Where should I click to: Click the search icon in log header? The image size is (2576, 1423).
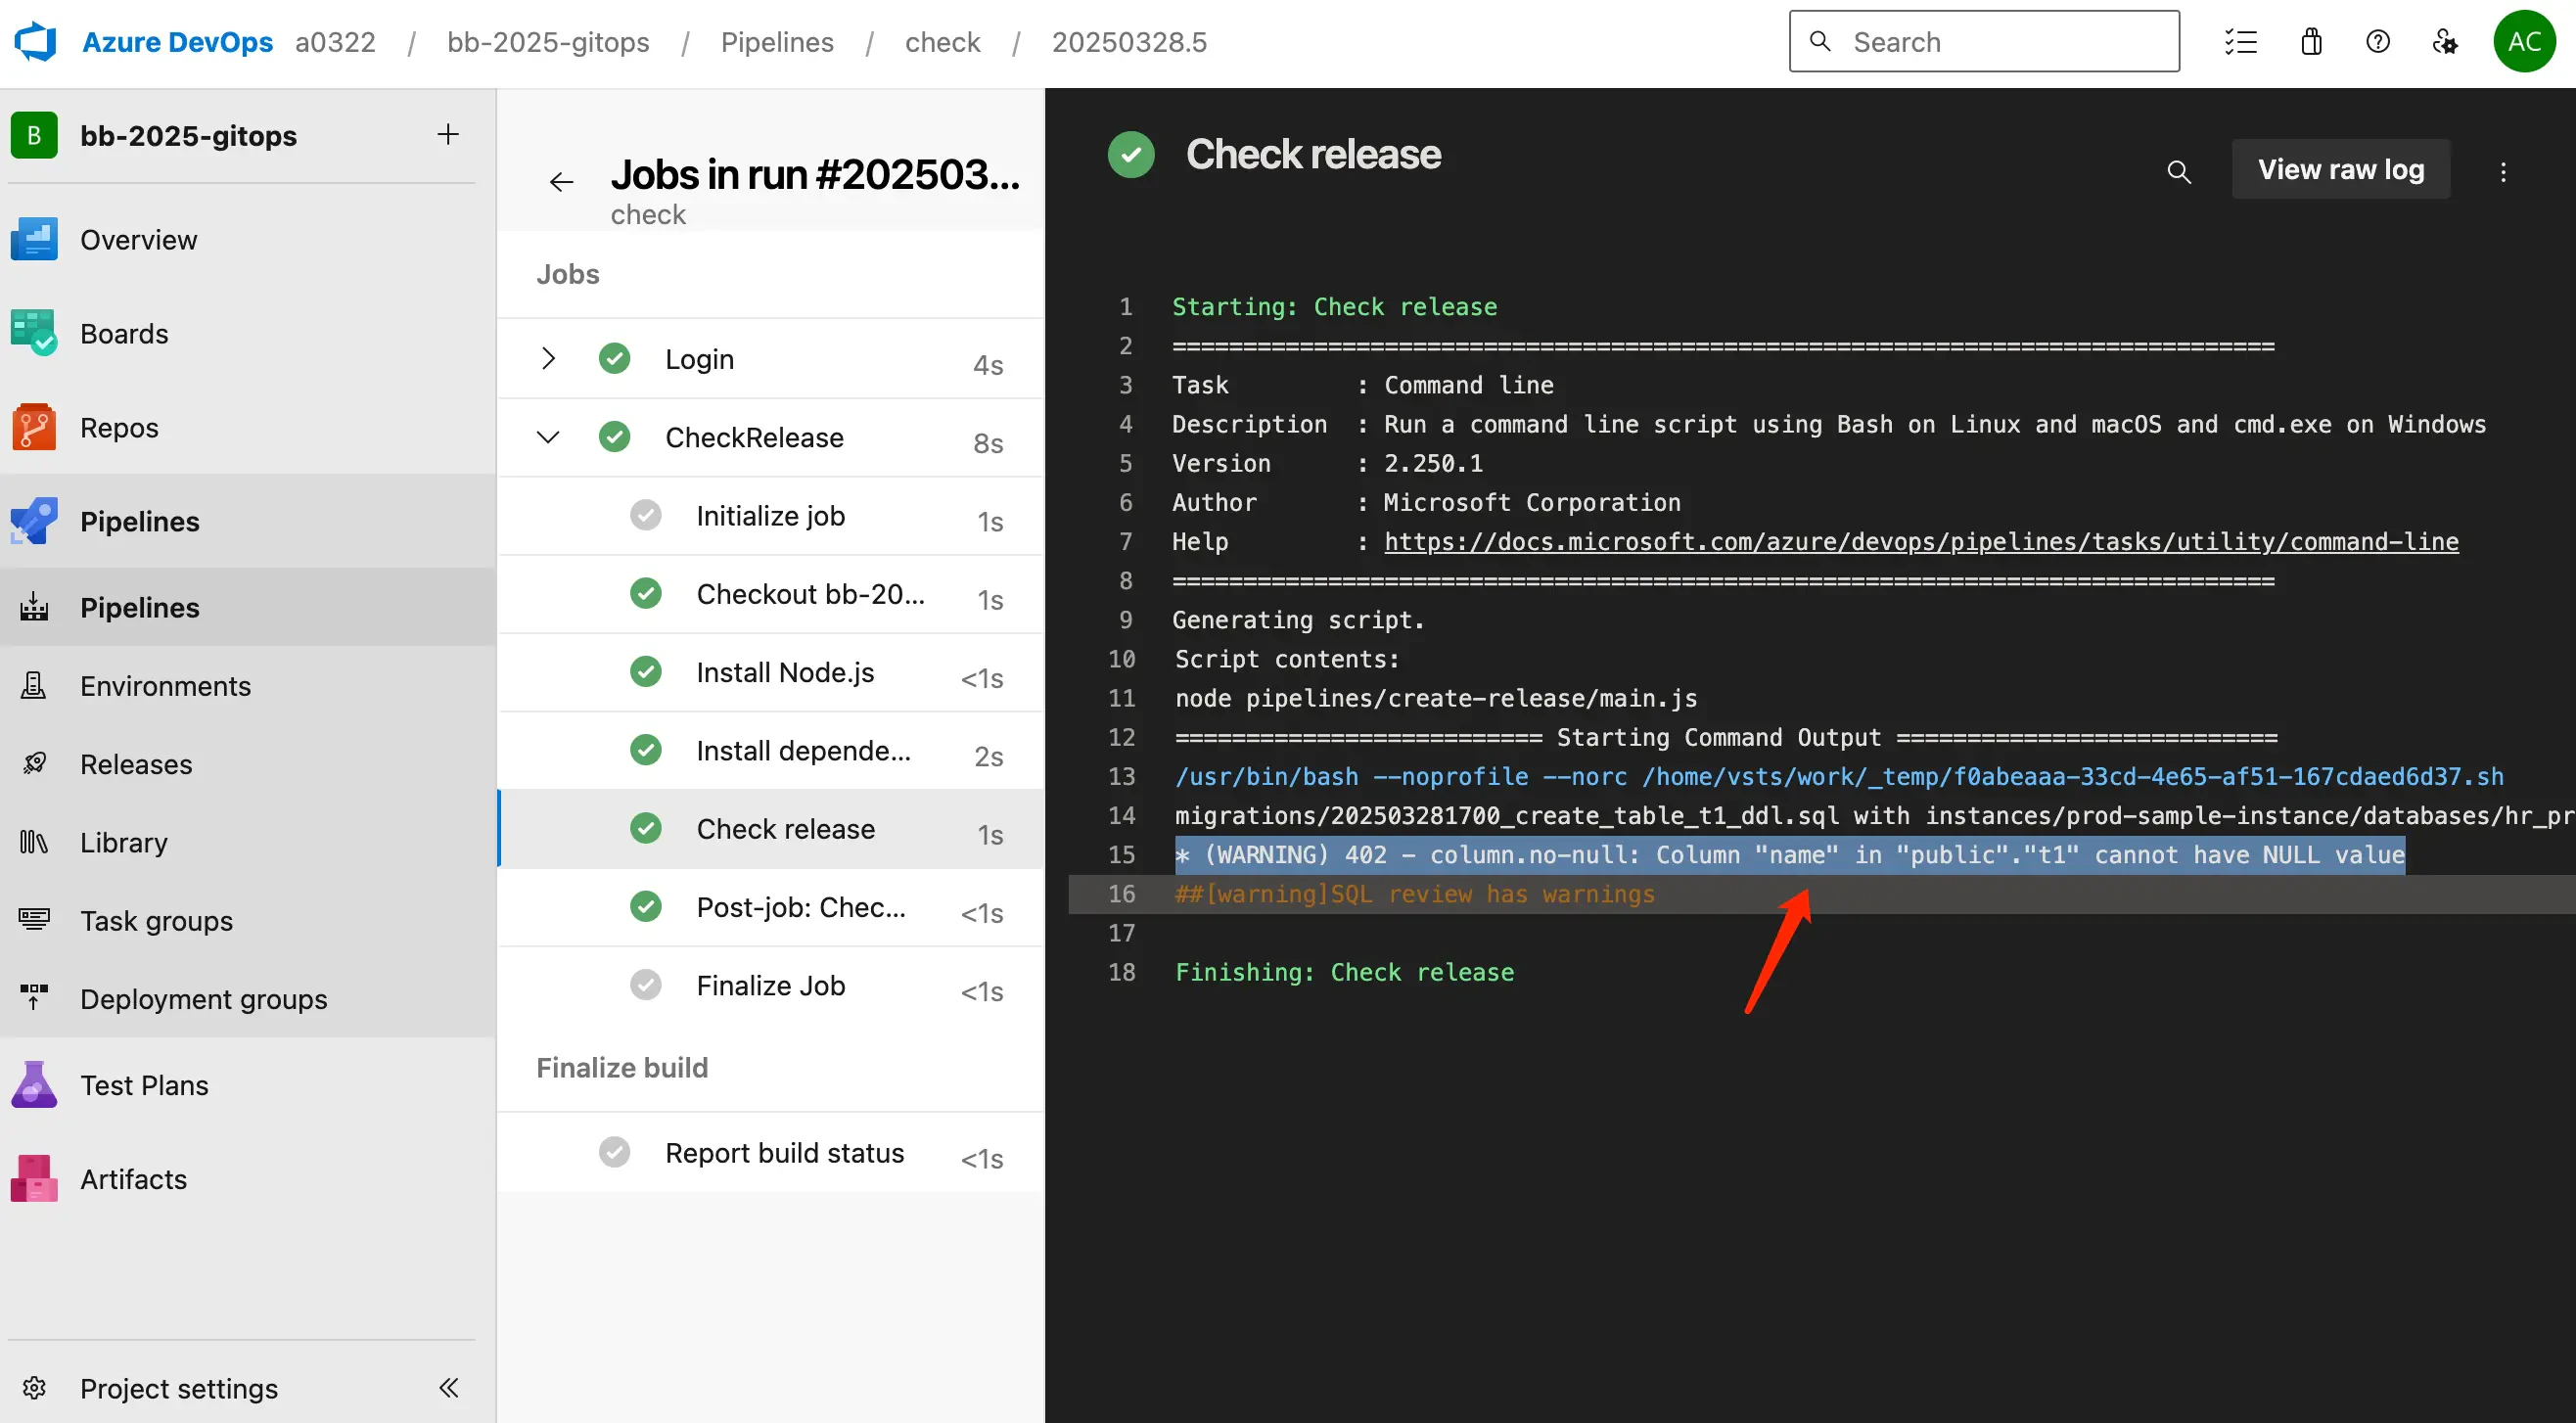2178,172
